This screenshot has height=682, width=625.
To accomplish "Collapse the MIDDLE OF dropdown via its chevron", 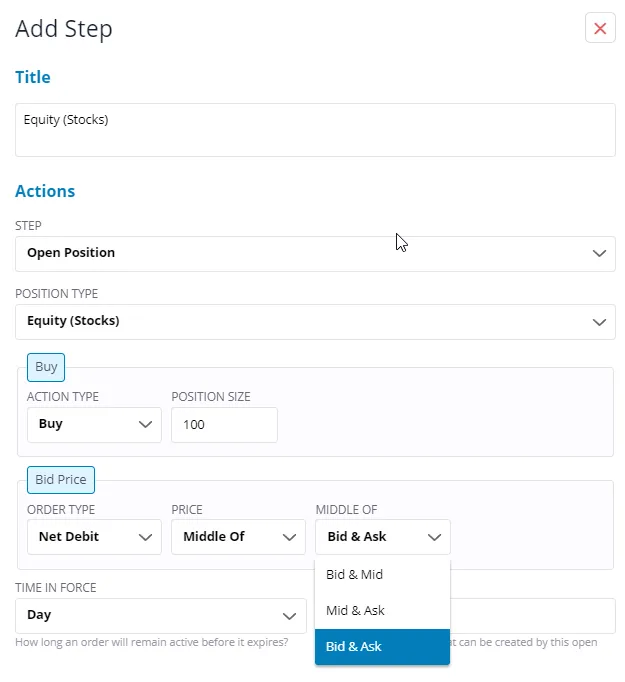I will pyautogui.click(x=434, y=537).
